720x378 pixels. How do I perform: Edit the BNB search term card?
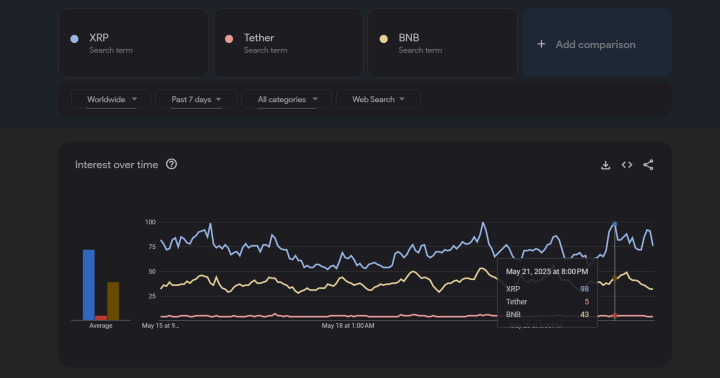[x=443, y=43]
